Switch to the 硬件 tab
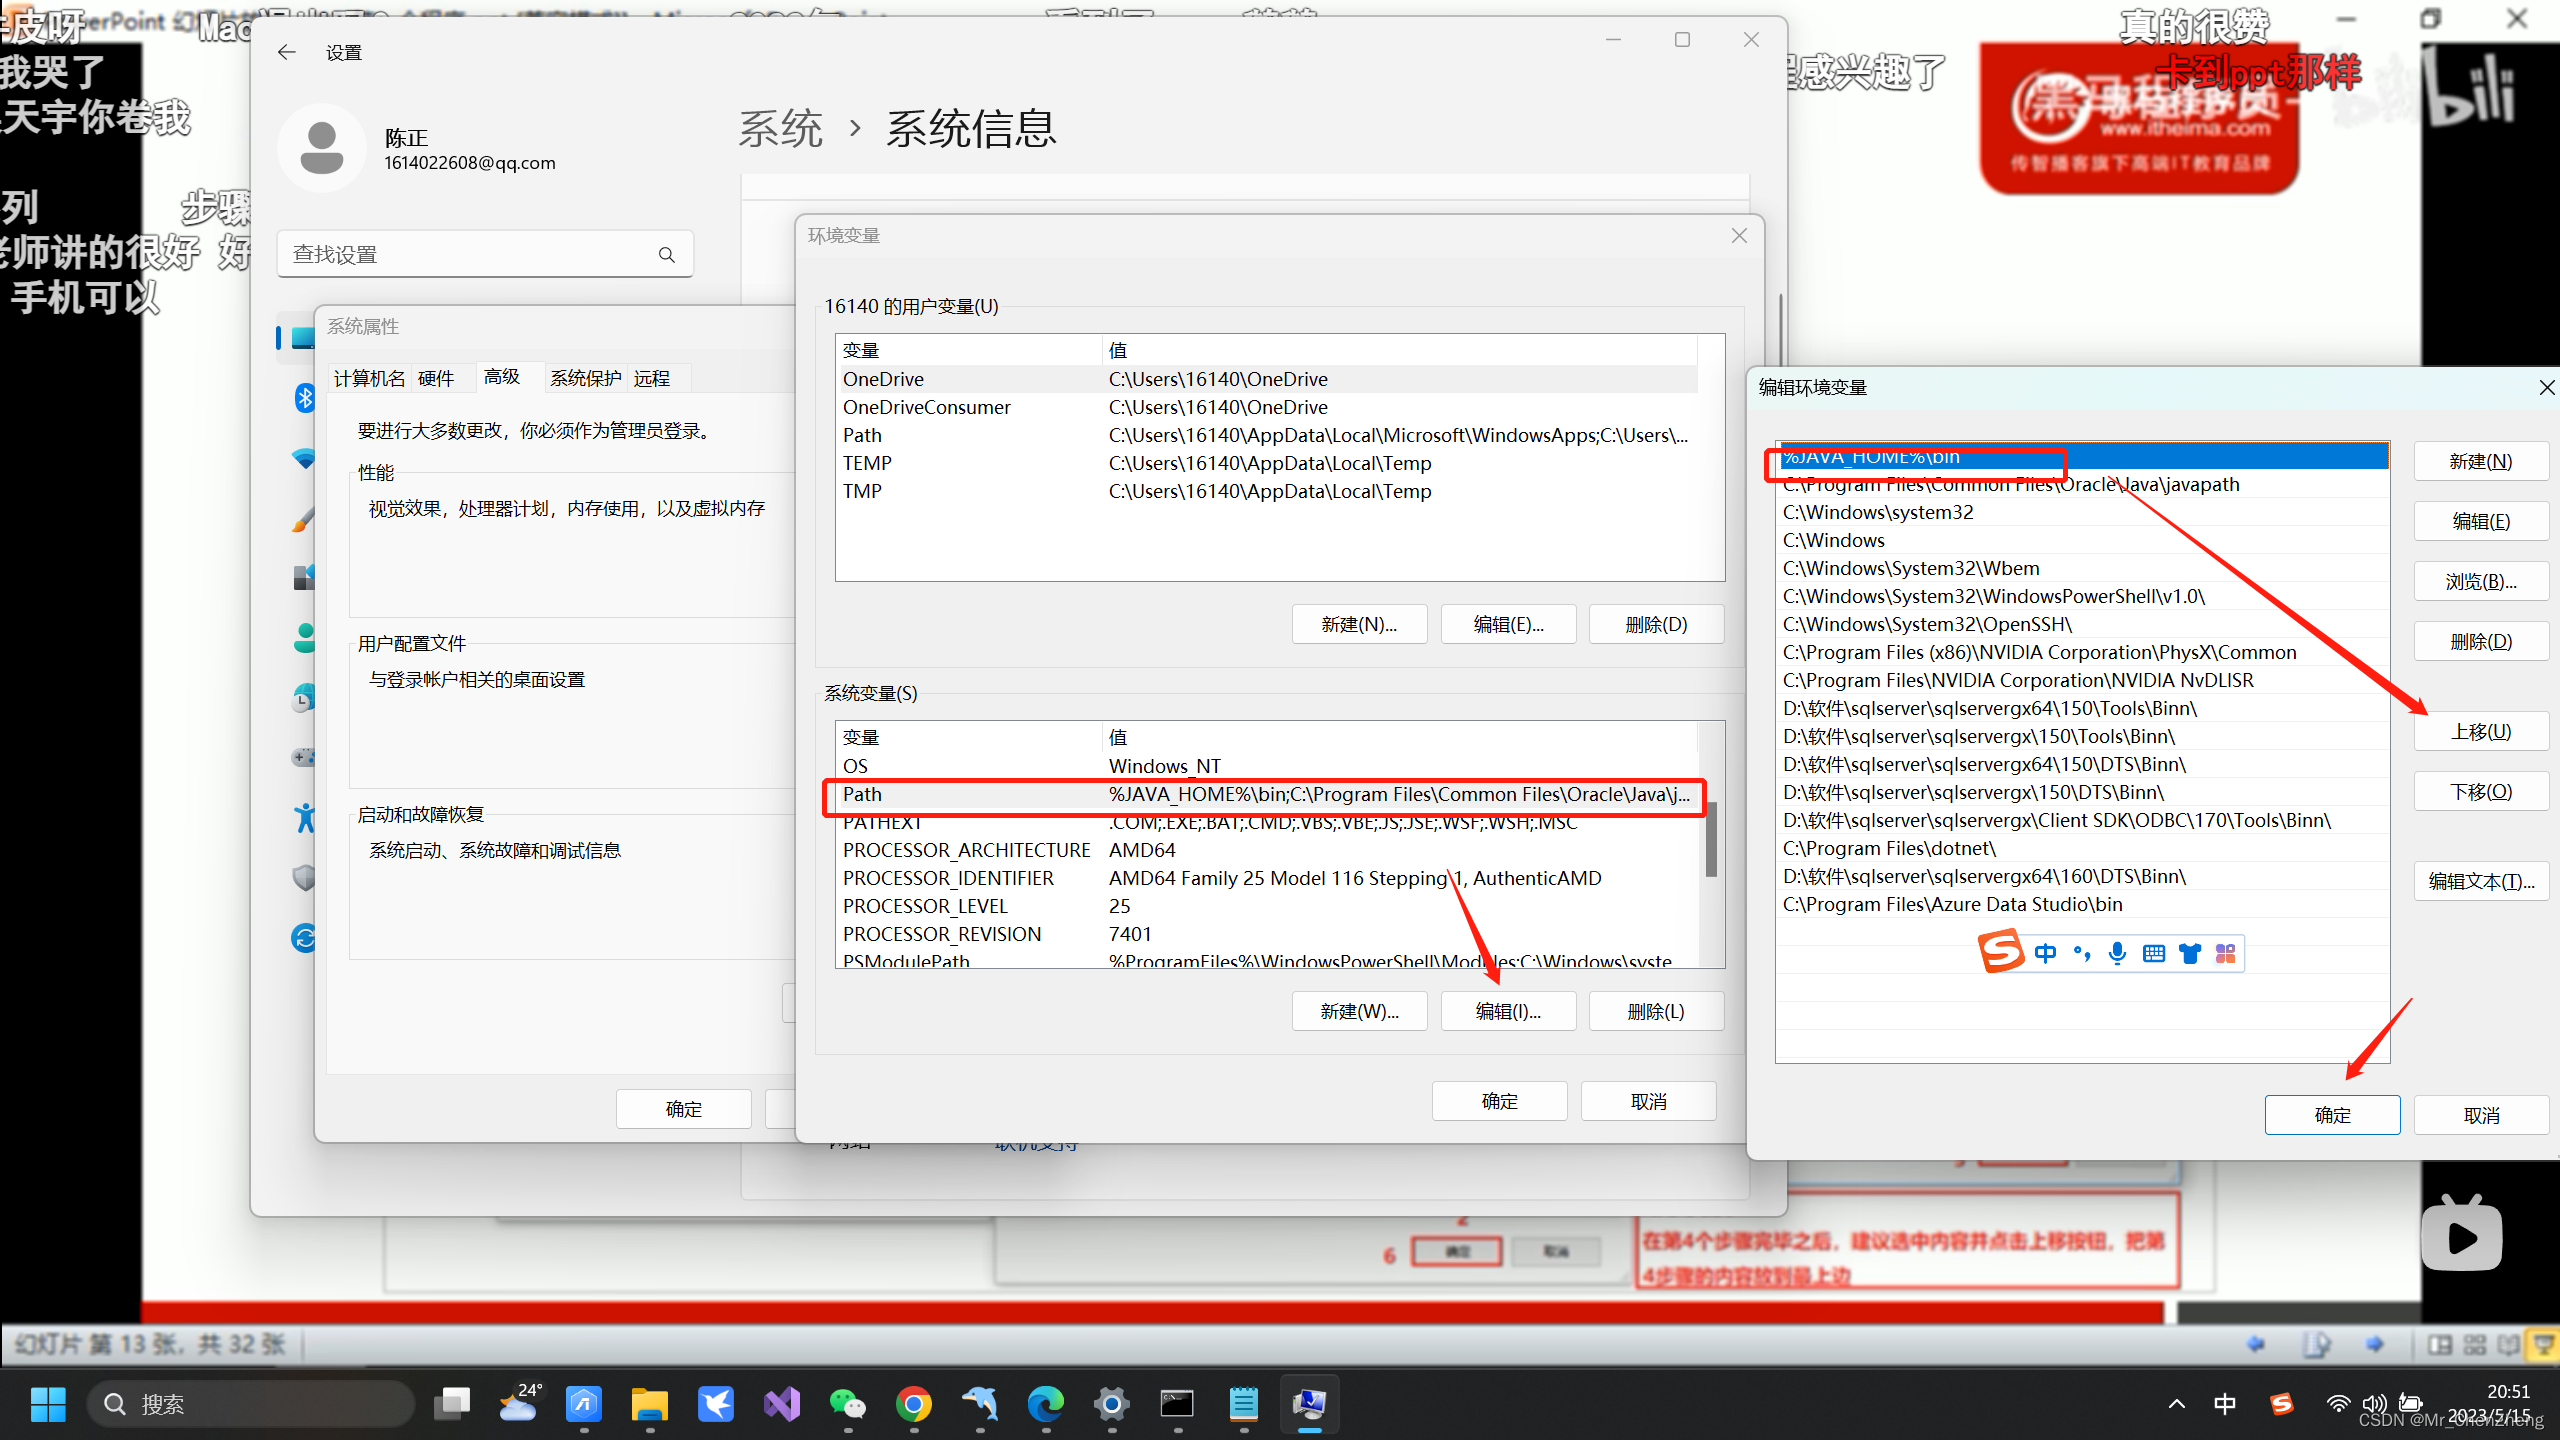This screenshot has width=2560, height=1440. coord(436,378)
